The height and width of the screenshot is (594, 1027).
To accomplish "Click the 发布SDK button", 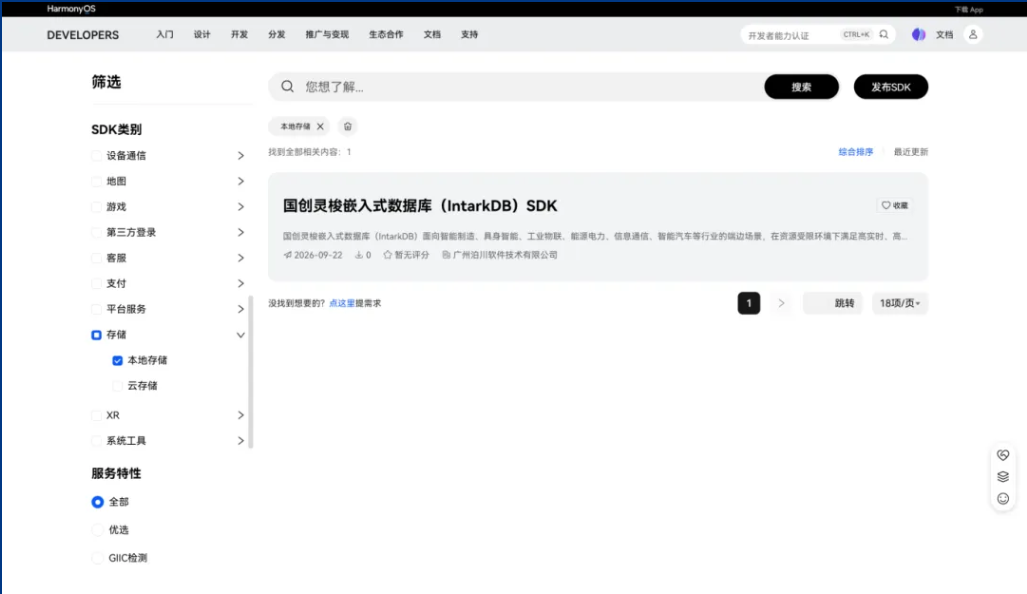I will point(891,86).
